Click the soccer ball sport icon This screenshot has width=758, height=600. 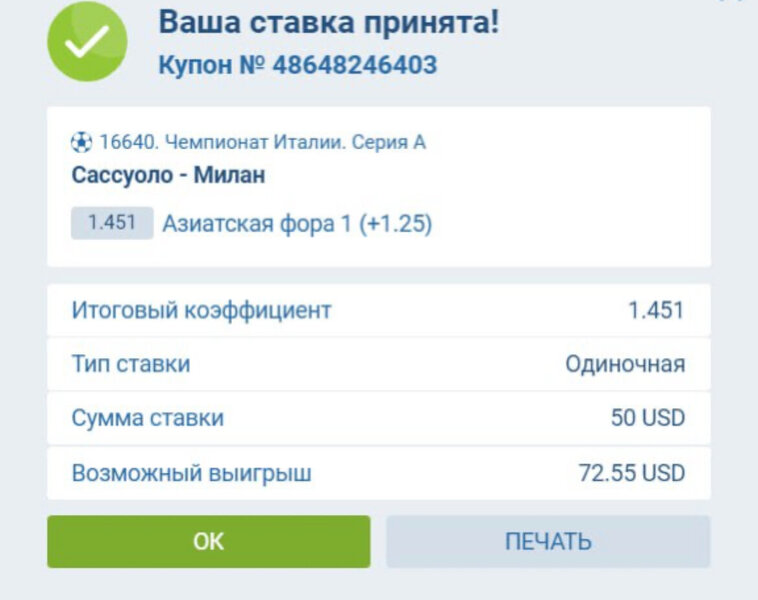[82, 142]
